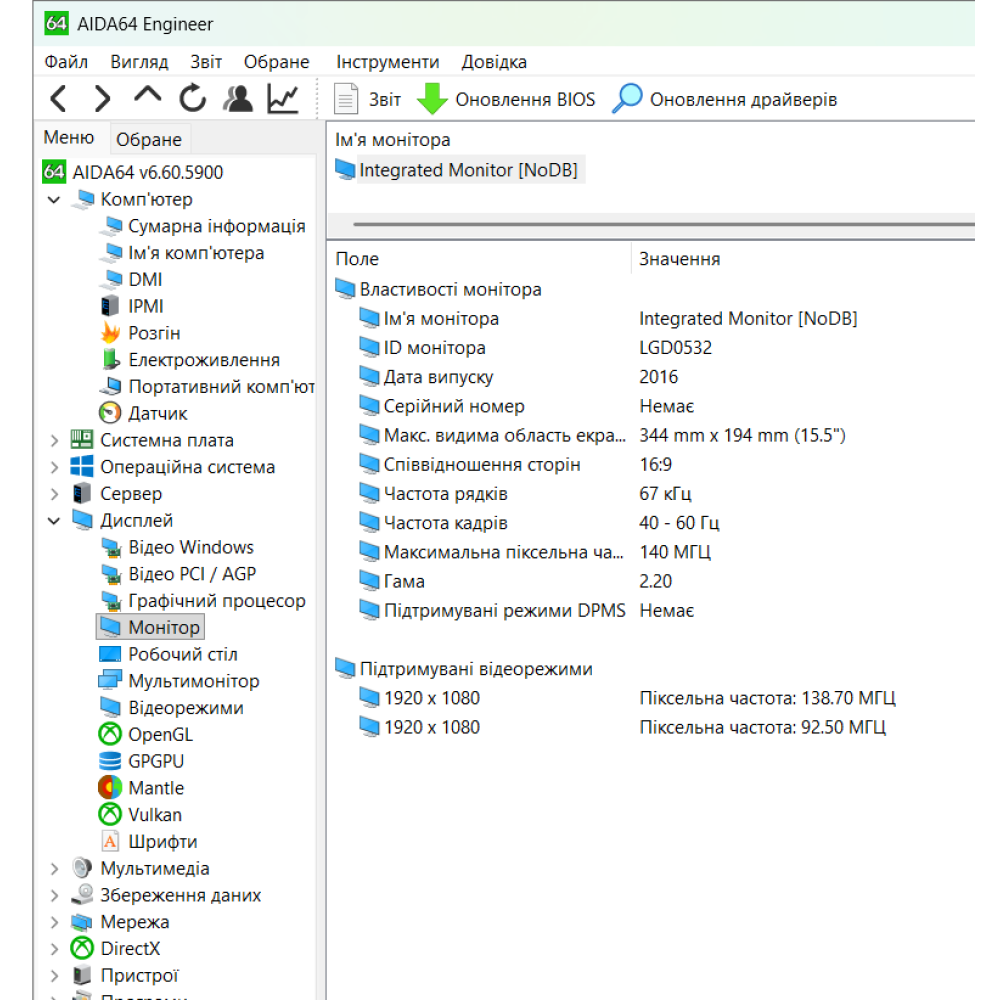Open the Інструменти menu

pos(388,61)
